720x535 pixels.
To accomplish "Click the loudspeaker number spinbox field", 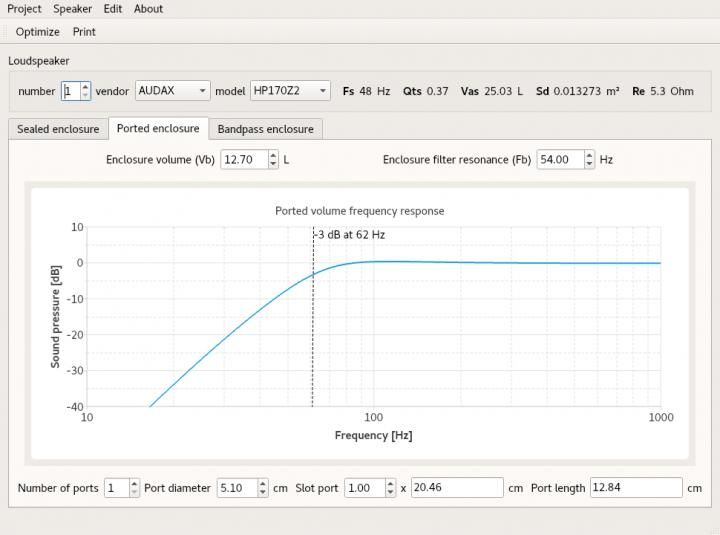I will coord(70,91).
